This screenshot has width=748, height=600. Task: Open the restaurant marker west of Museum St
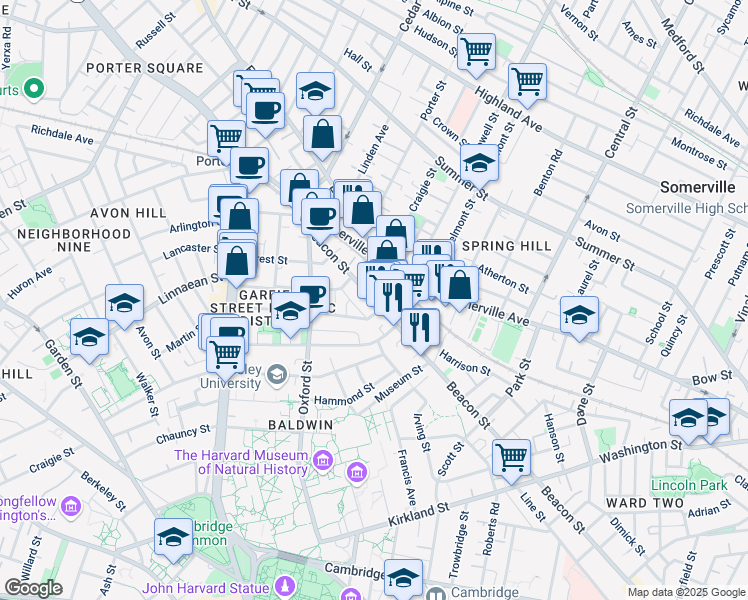(394, 299)
